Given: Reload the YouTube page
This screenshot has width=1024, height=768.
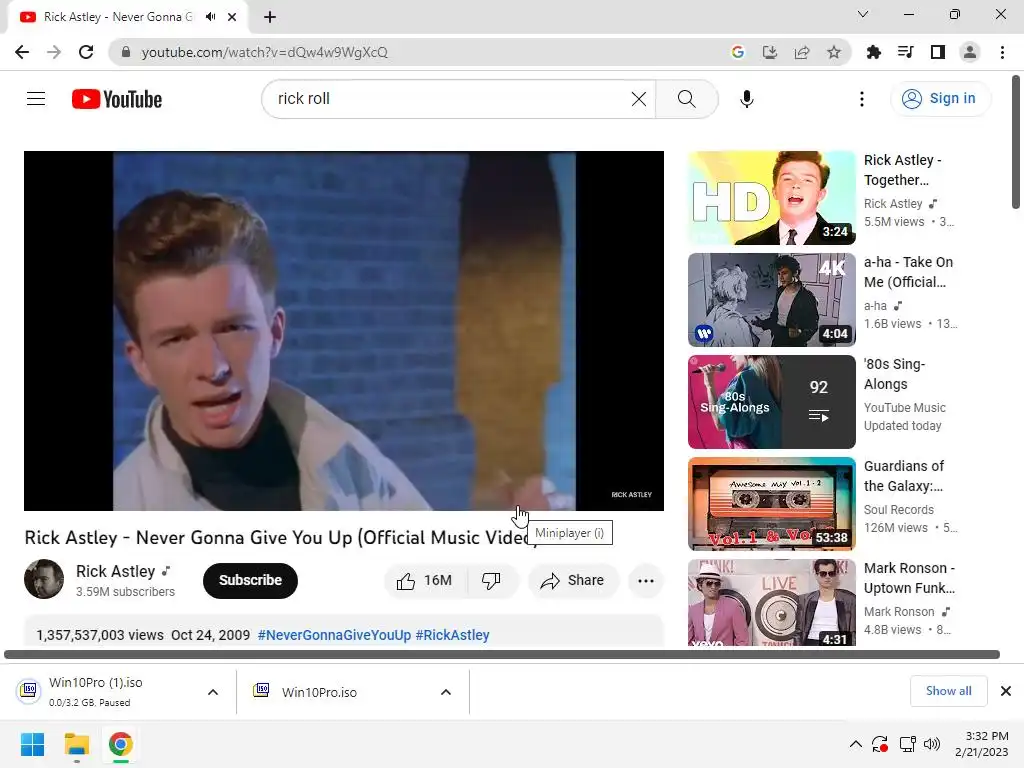Looking at the screenshot, I should pos(86,52).
